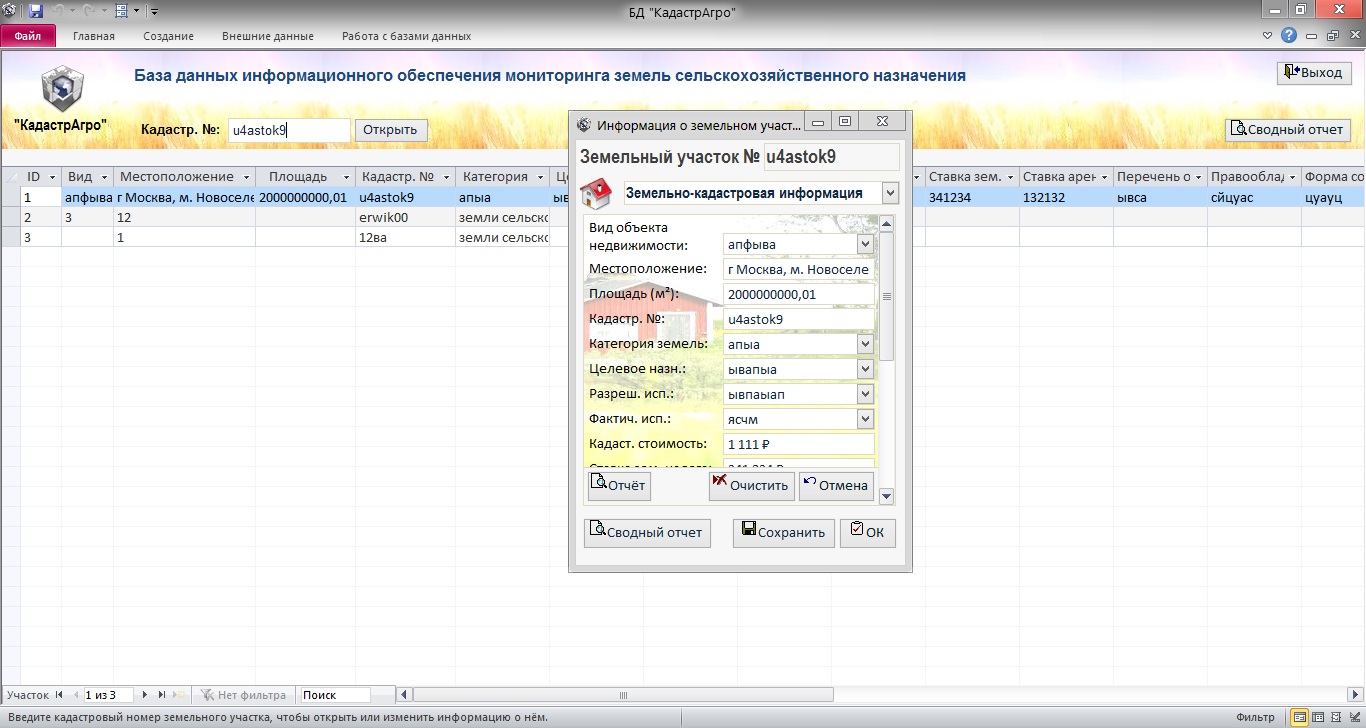Open the Площадь column filter dropdown
The image size is (1366, 728).
pyautogui.click(x=346, y=177)
